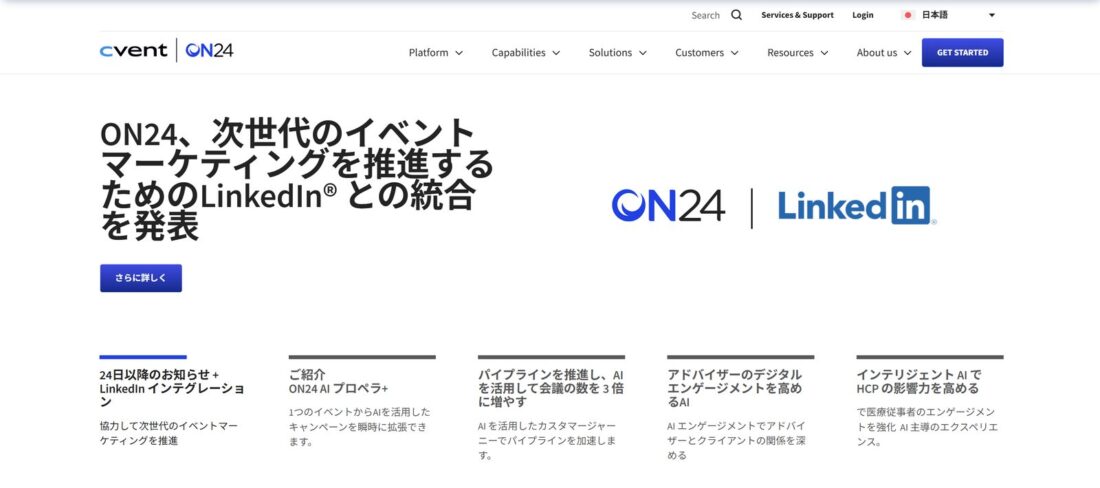Click the LinkedIn logo in hero banner

click(x=857, y=206)
